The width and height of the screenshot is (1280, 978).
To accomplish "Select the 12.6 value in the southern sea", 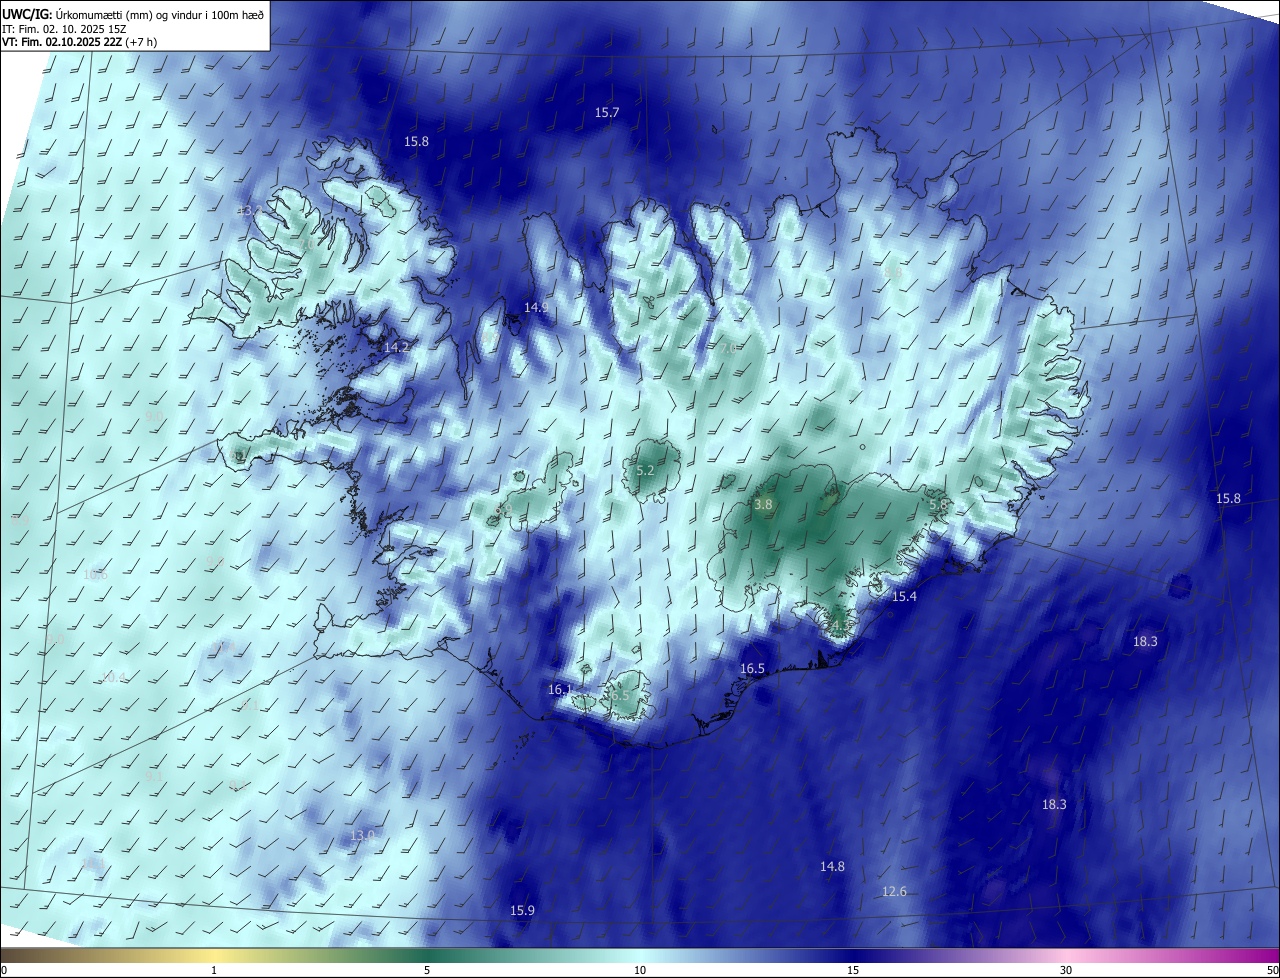I will pos(894,891).
